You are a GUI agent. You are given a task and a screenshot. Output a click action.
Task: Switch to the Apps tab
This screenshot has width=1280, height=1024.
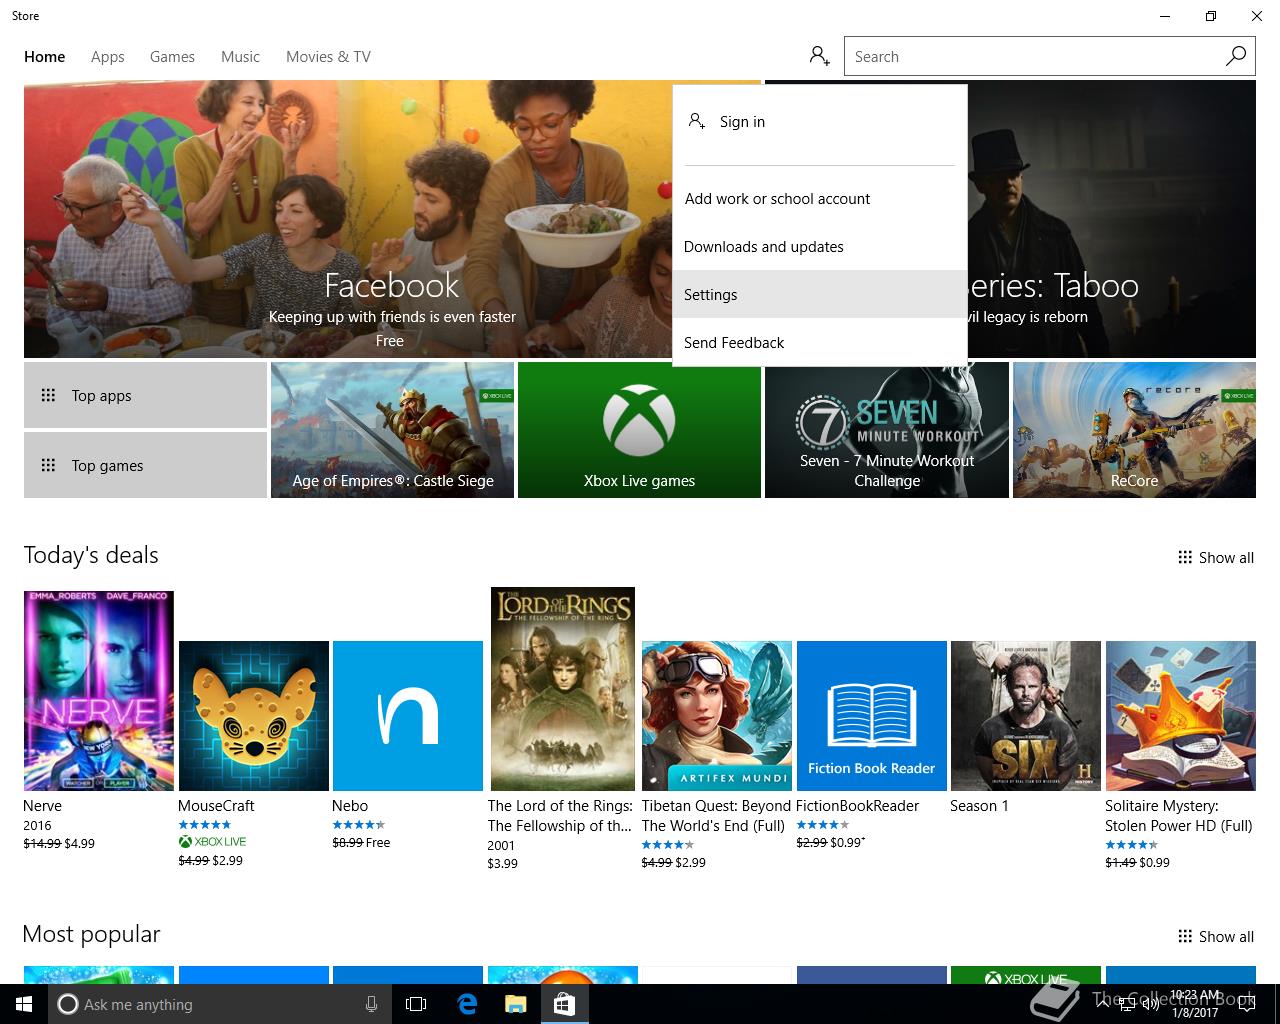(x=108, y=57)
